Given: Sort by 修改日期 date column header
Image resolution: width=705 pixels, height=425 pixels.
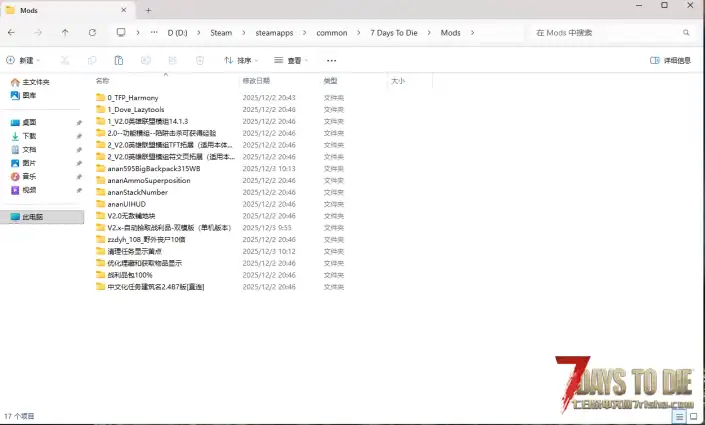Looking at the screenshot, I should pos(256,81).
